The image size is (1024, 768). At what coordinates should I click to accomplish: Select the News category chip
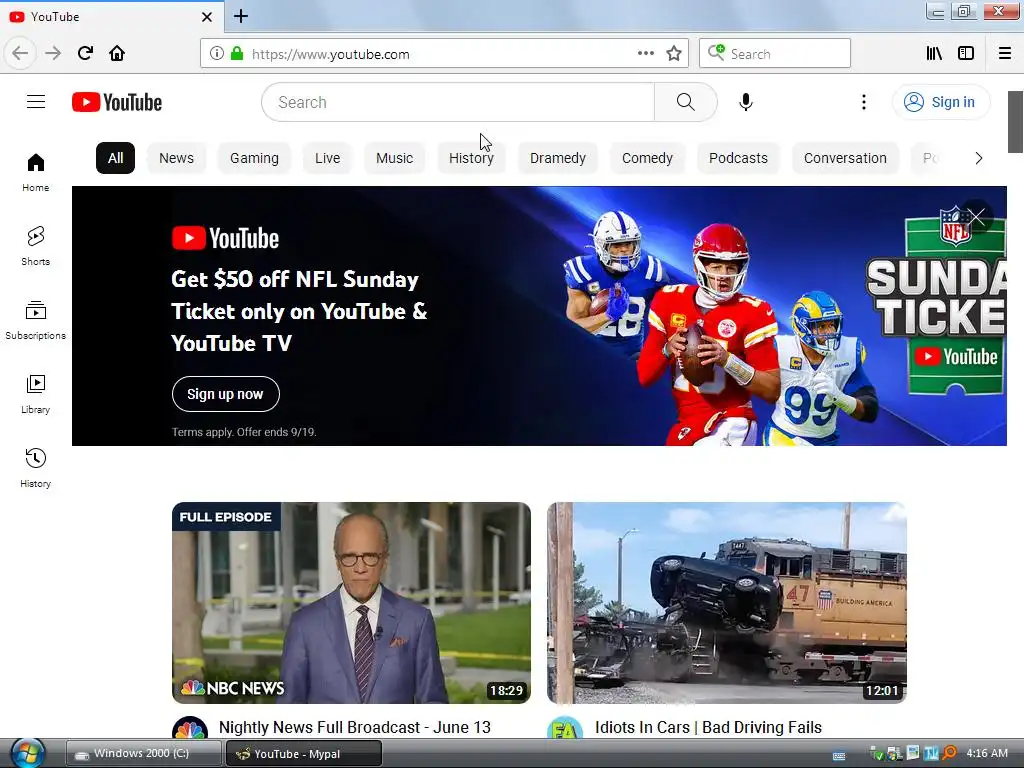176,158
